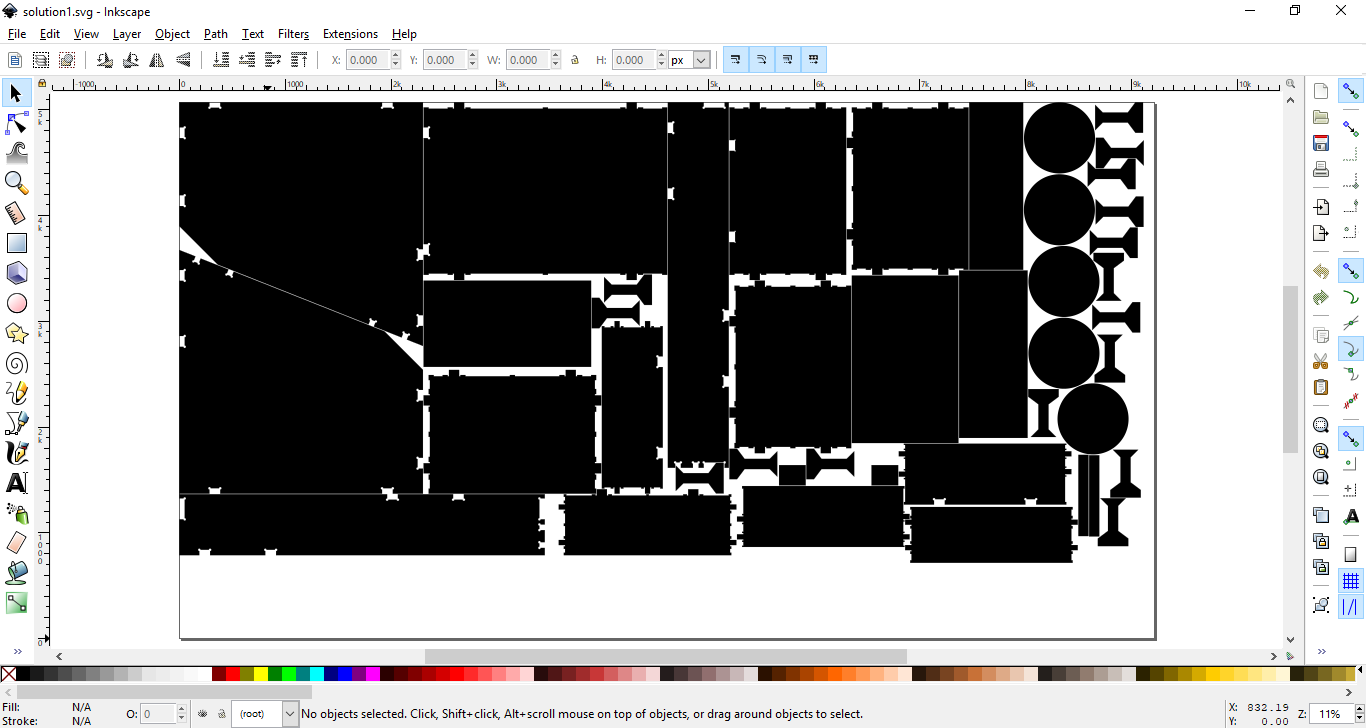Pick the yellow color swatch in palette
The height and width of the screenshot is (728, 1366).
tap(261, 674)
